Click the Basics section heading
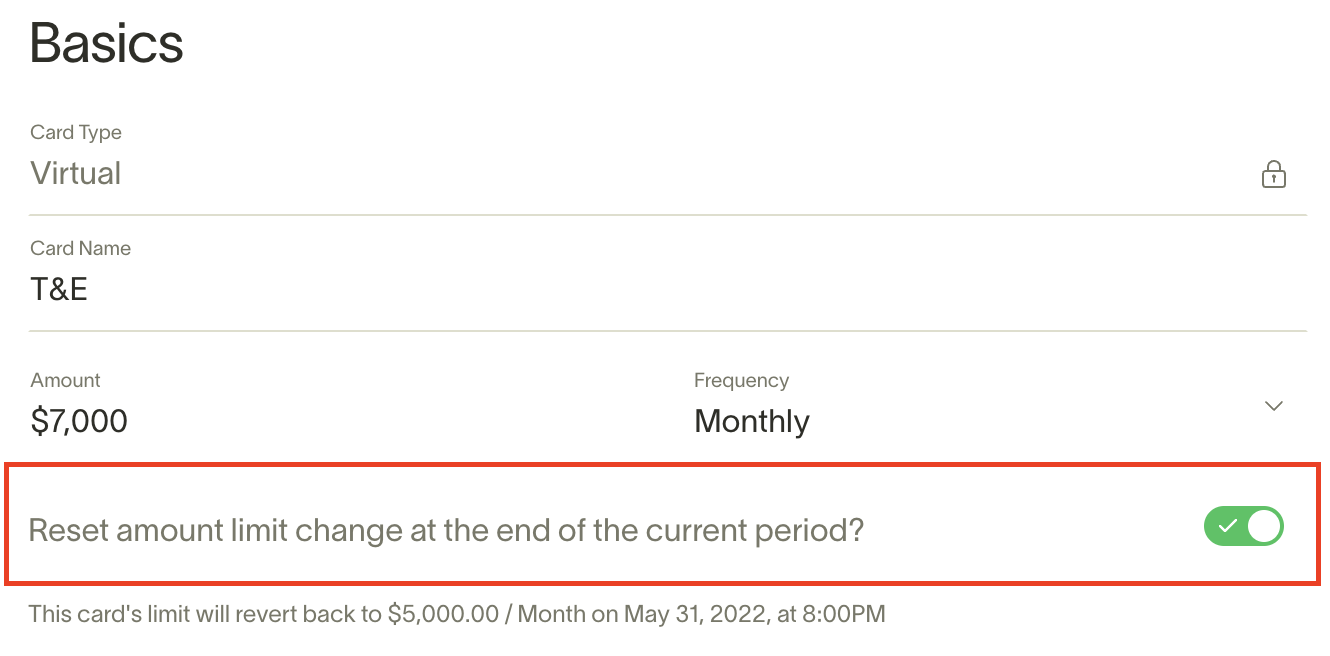Screen dimensions: 1330x656 pos(107,43)
